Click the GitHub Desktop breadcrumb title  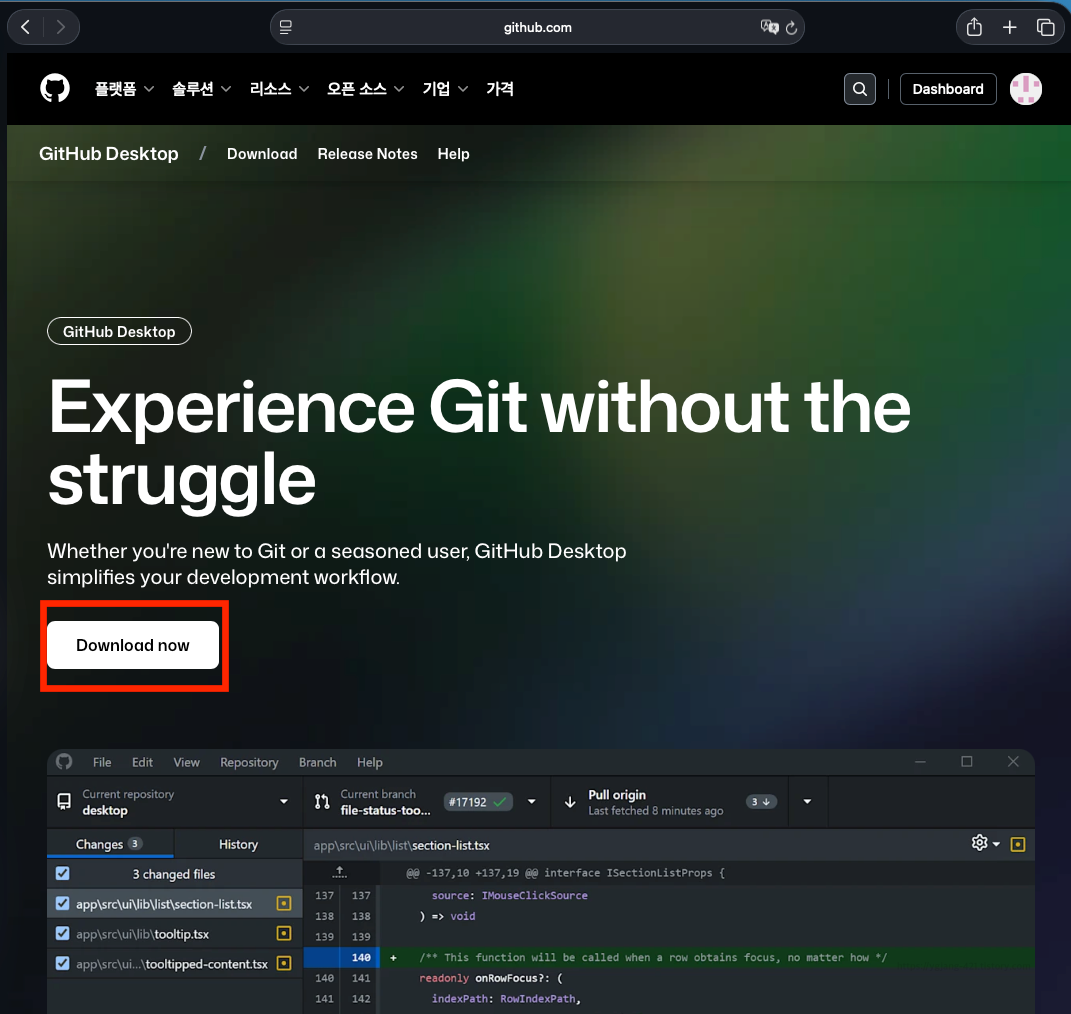(x=109, y=154)
